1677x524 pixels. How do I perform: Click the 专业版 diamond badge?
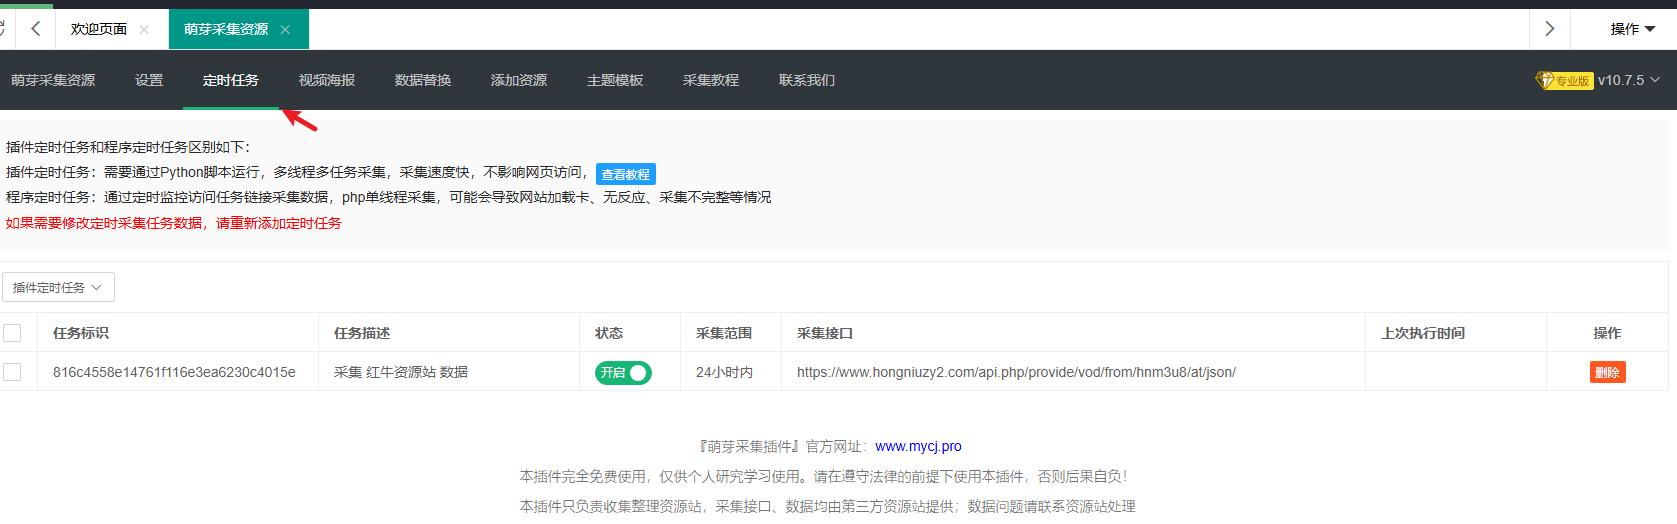coord(1564,81)
